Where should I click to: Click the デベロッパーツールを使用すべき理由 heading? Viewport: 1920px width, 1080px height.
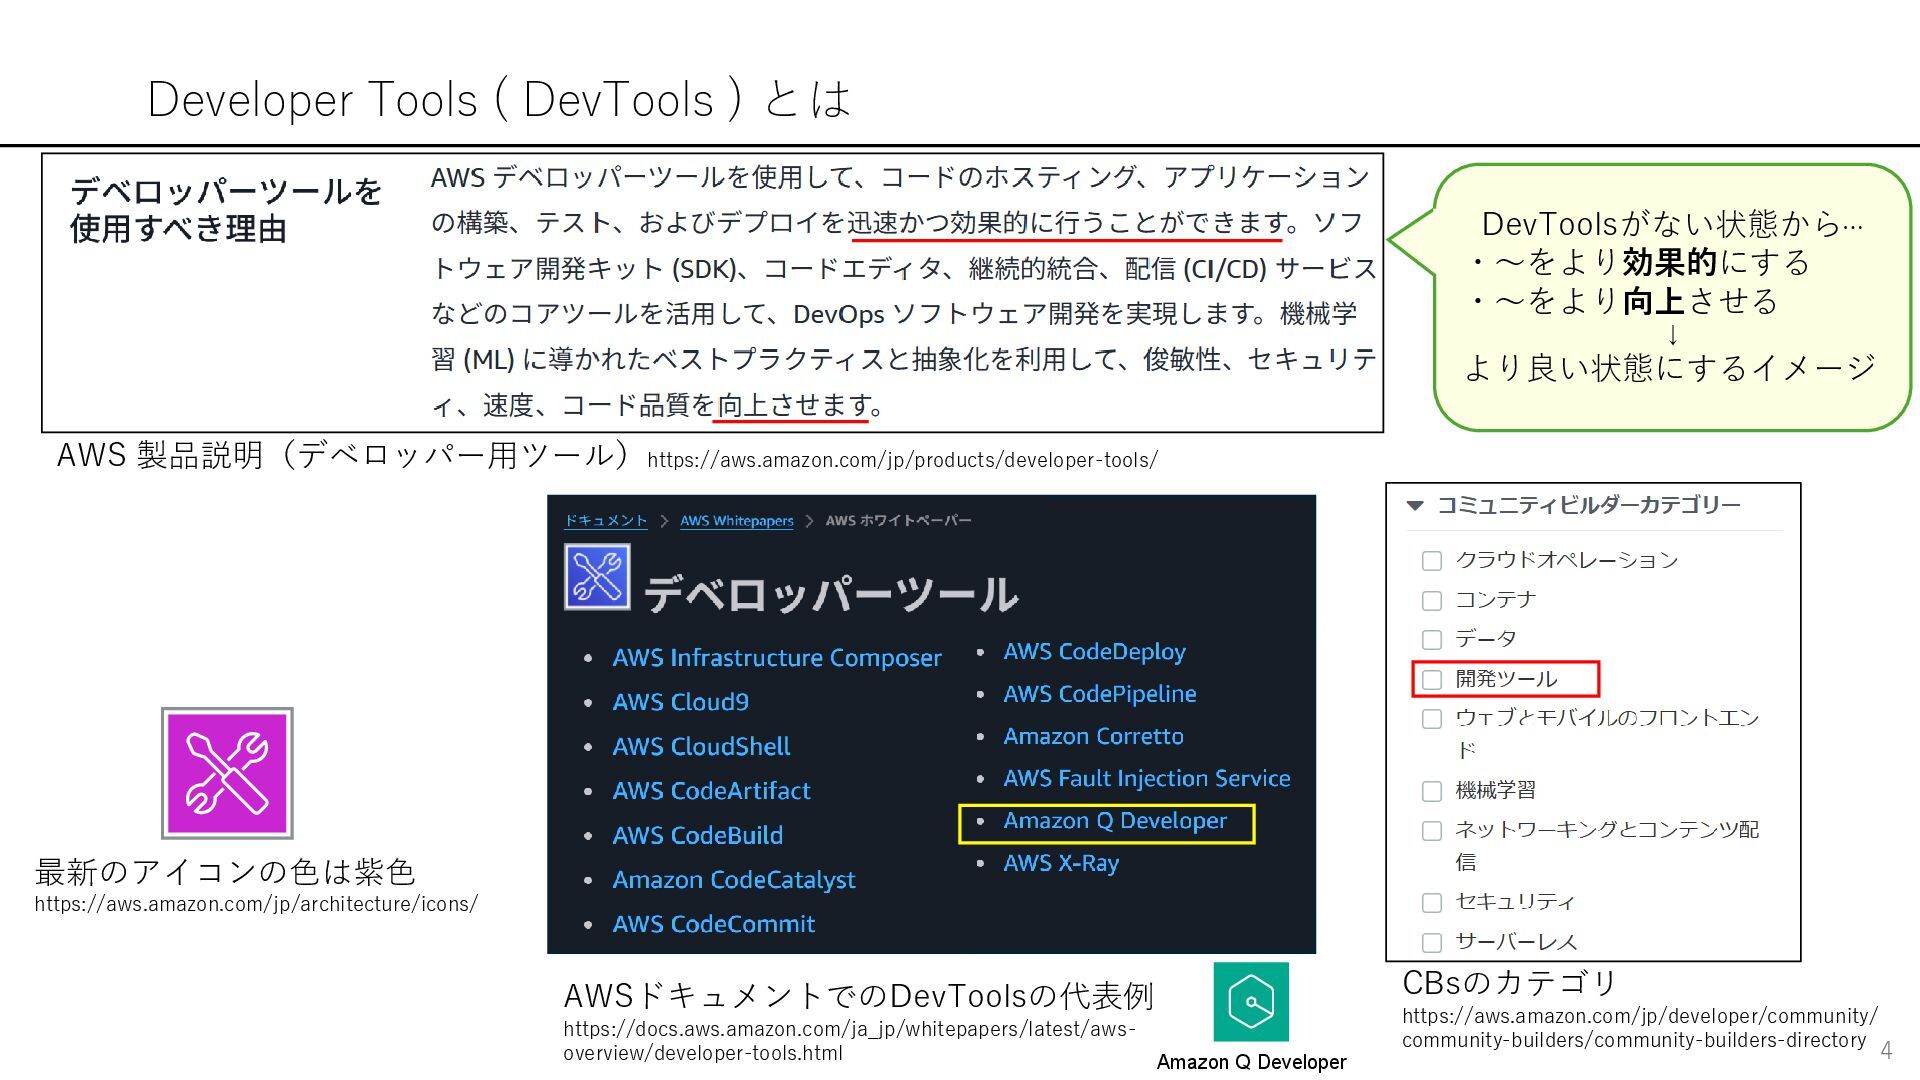(x=226, y=210)
